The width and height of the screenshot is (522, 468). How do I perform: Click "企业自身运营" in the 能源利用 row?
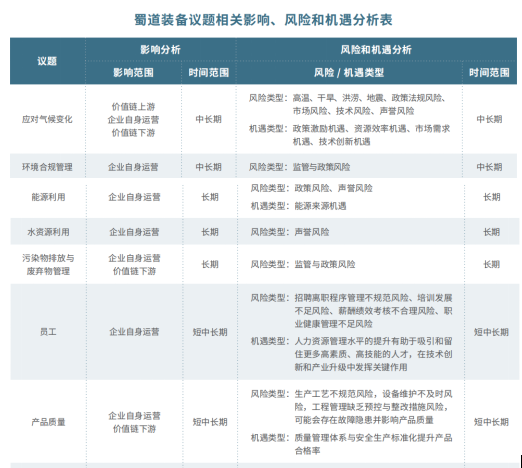(134, 197)
